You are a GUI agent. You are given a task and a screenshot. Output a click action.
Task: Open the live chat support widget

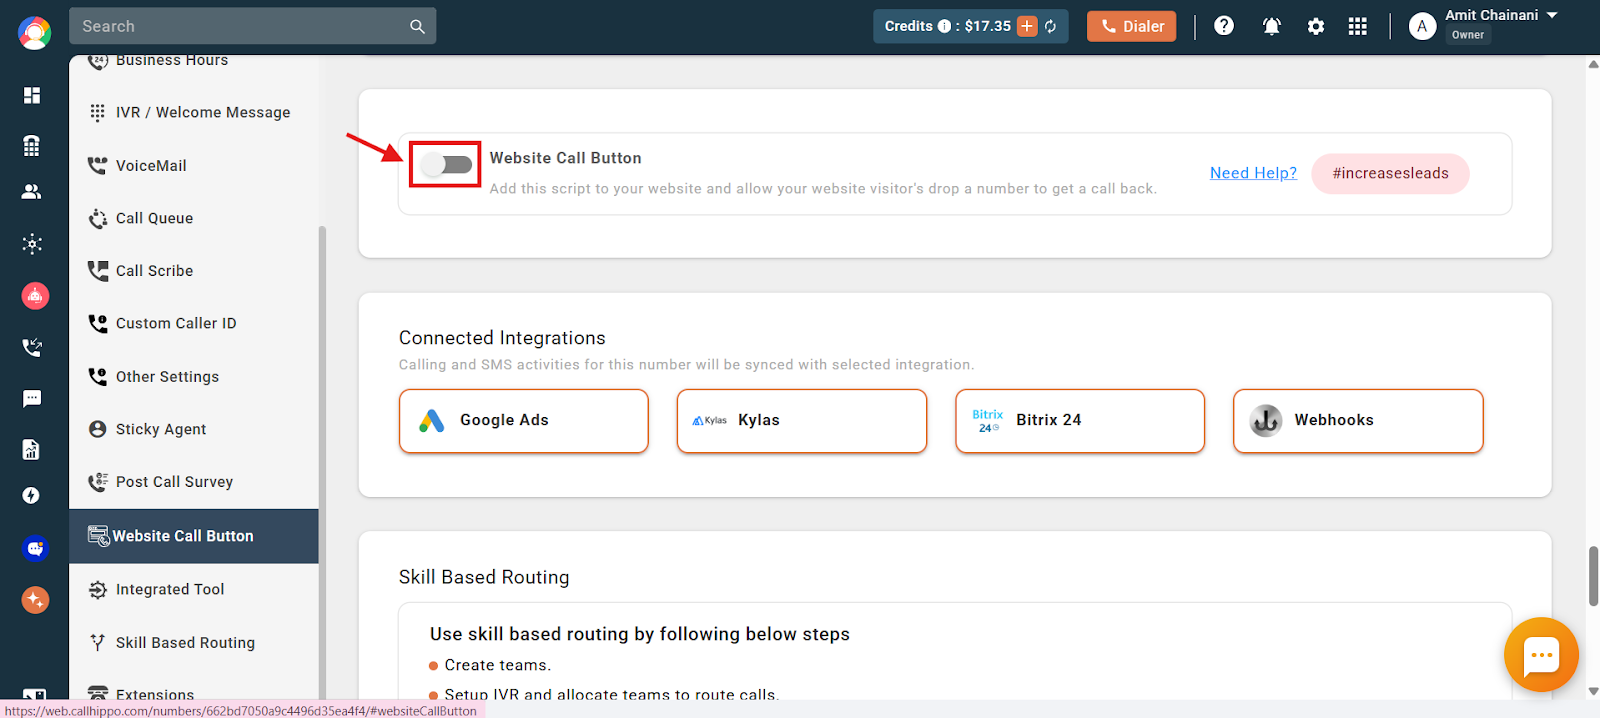tap(1541, 656)
